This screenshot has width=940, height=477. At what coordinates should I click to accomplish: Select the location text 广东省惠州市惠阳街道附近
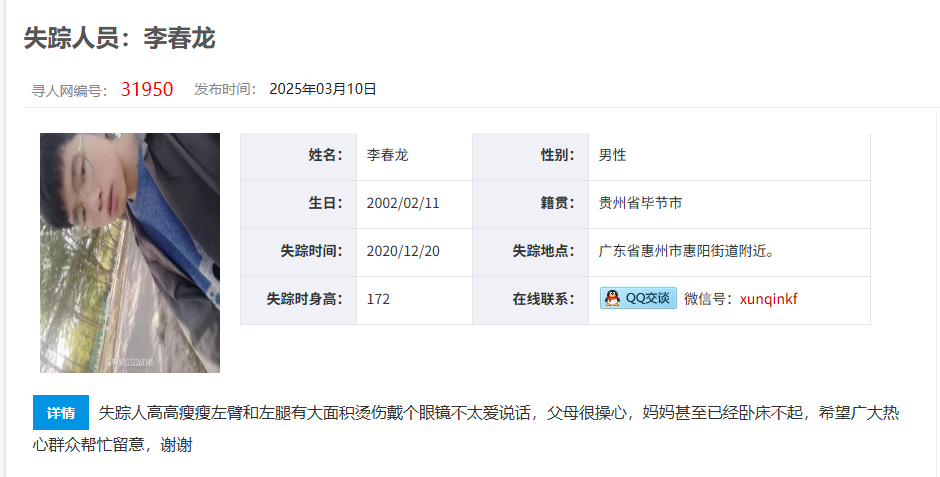pyautogui.click(x=686, y=251)
